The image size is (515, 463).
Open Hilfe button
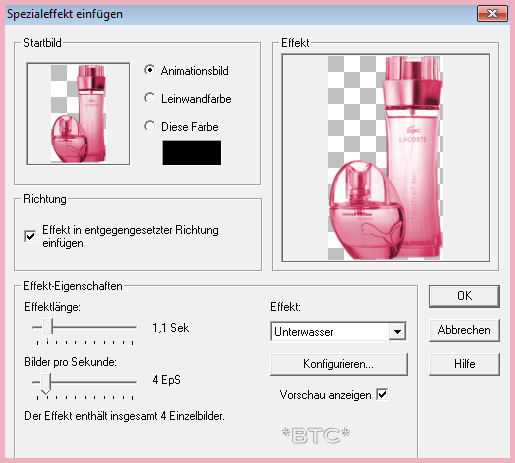464,364
